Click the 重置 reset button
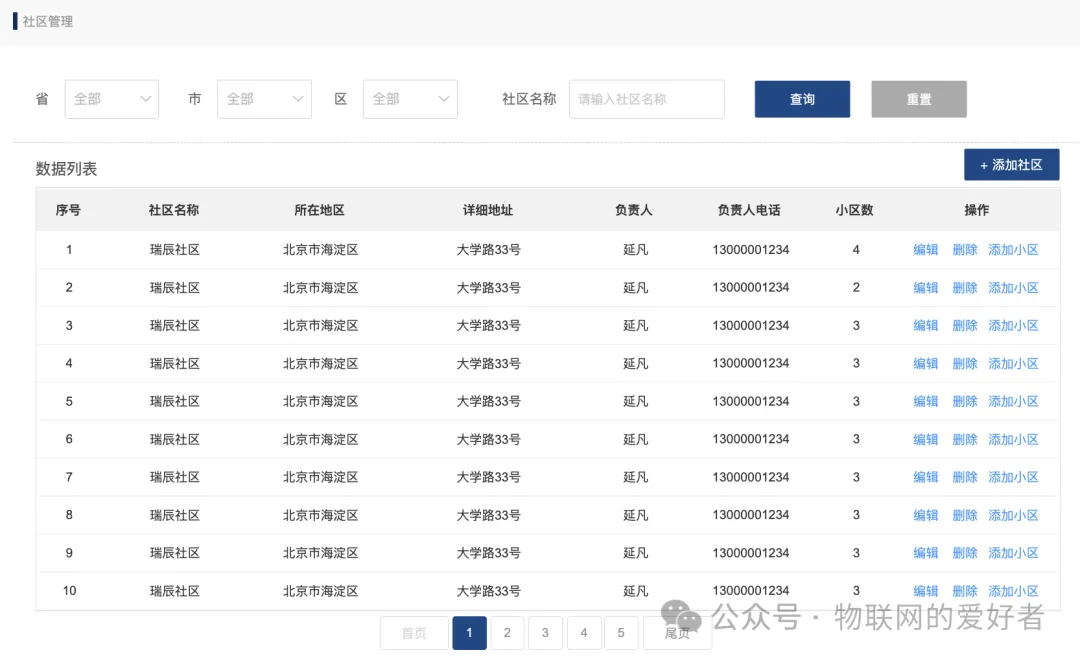This screenshot has width=1080, height=661. coord(919,99)
